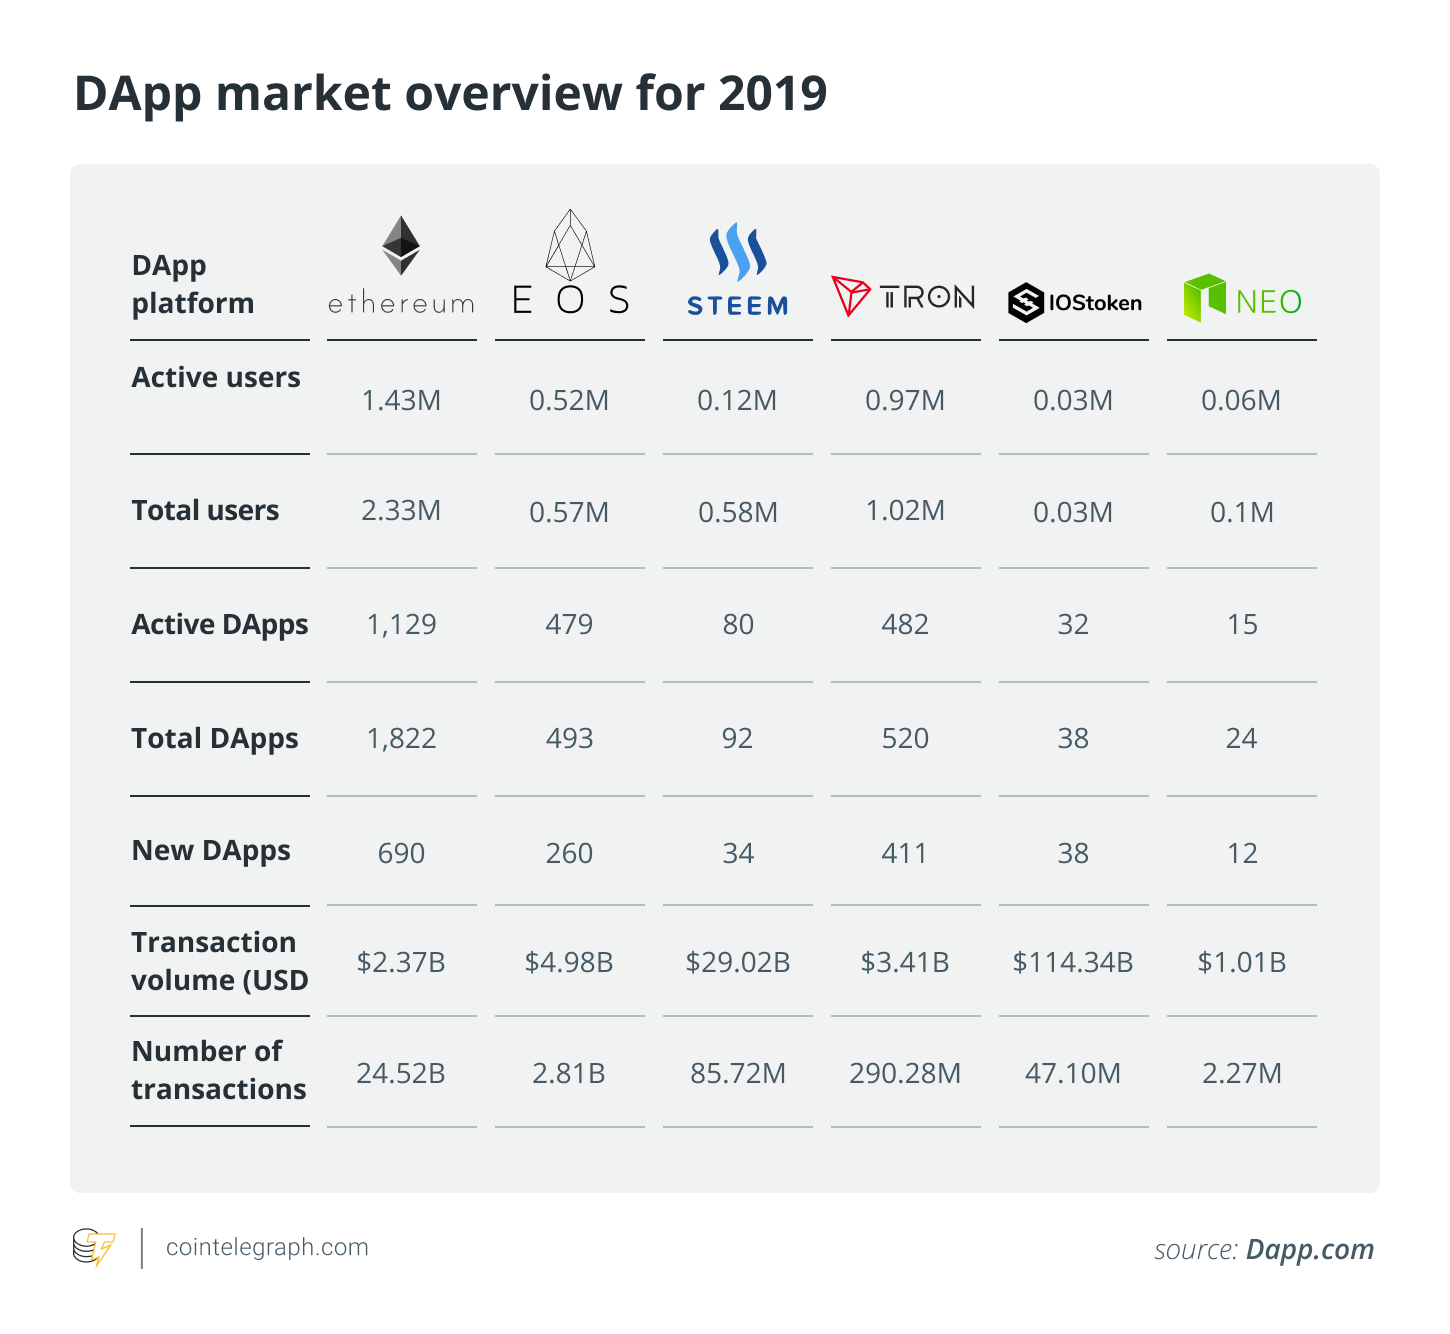Click the Ethereum diamond logo

click(x=401, y=245)
